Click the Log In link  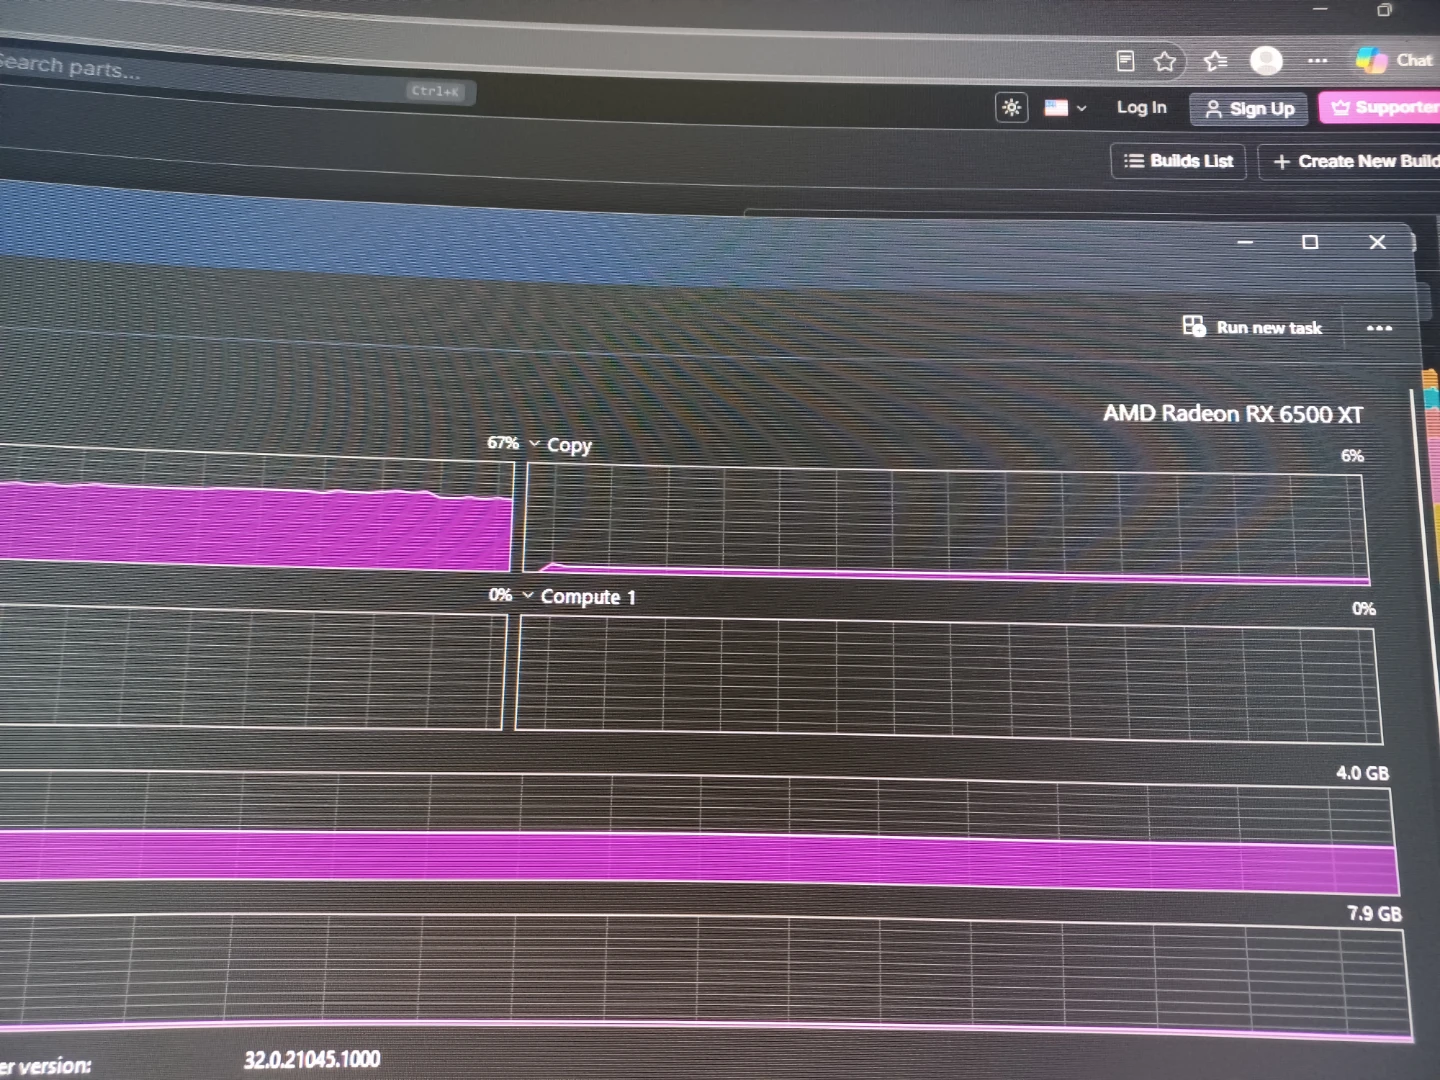pos(1141,107)
